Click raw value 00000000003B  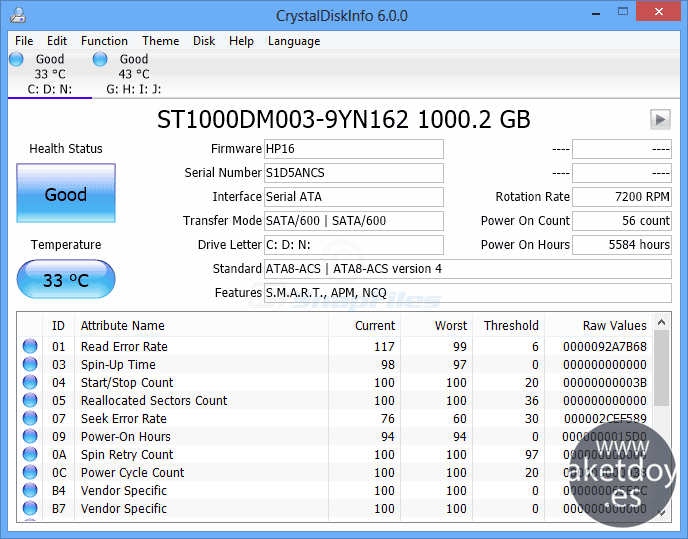605,383
